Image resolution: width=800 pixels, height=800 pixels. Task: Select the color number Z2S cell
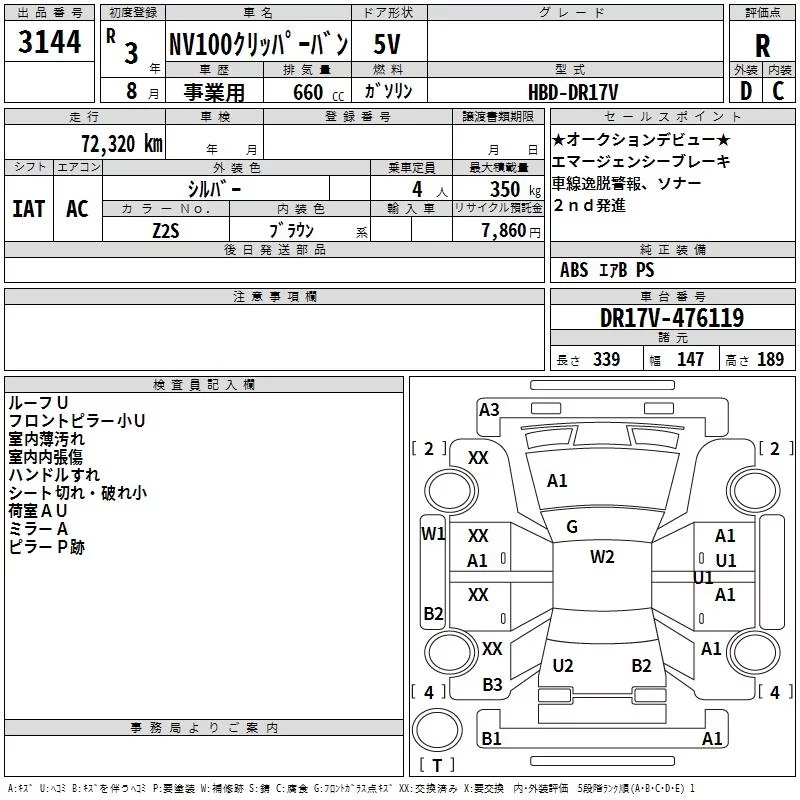pyautogui.click(x=166, y=230)
